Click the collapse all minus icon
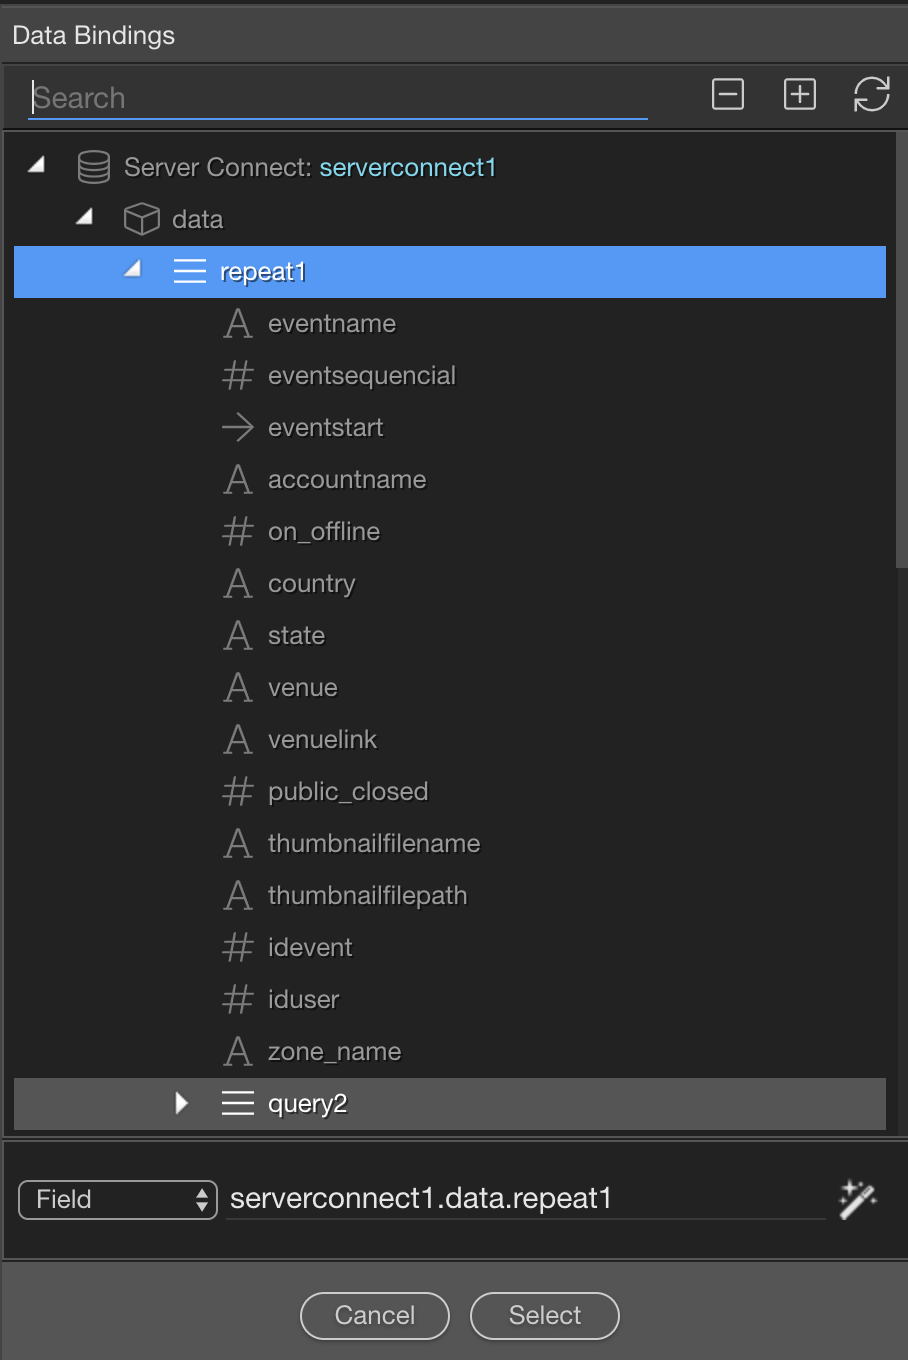Screen dimensions: 908x1360 tap(728, 95)
